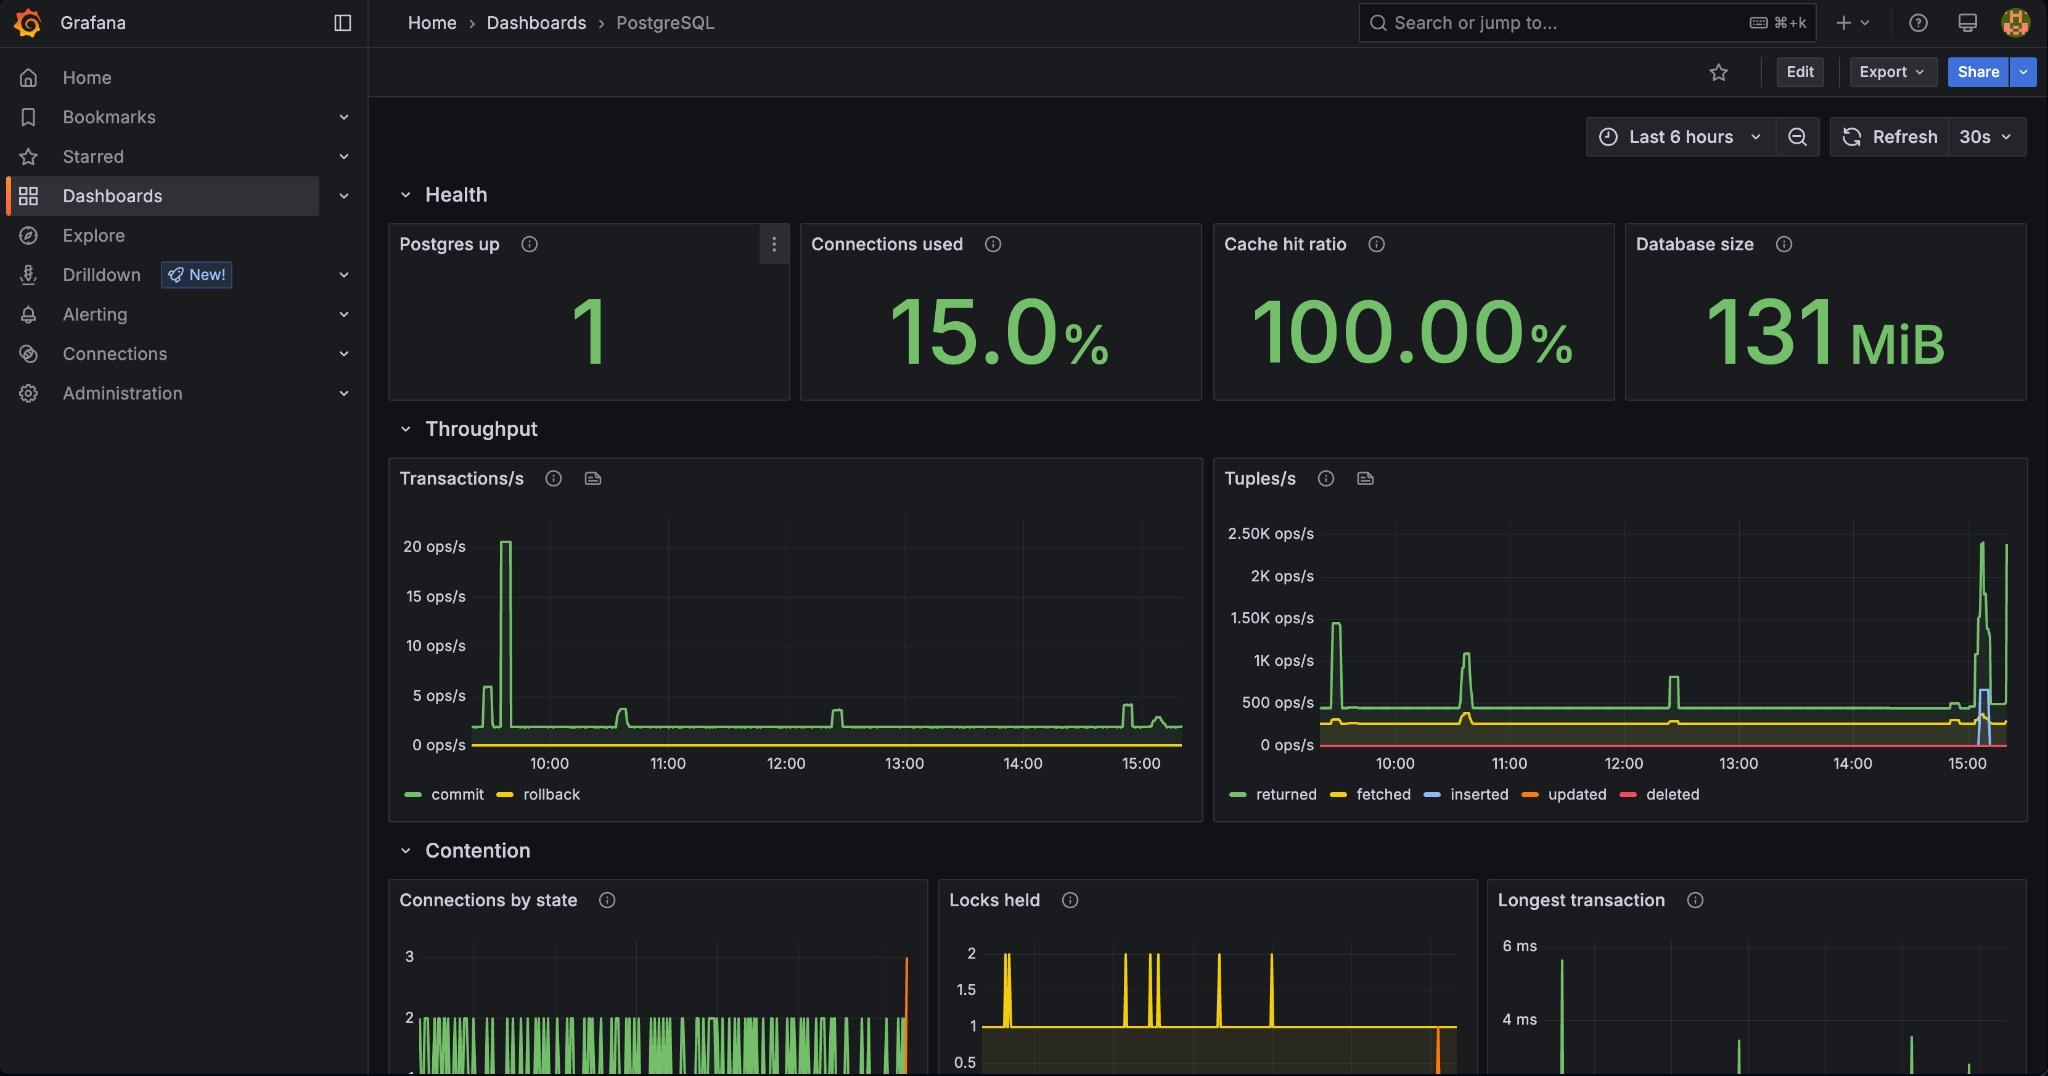Open Drilldown in the sidebar menu
This screenshot has height=1076, width=2048.
tap(102, 275)
